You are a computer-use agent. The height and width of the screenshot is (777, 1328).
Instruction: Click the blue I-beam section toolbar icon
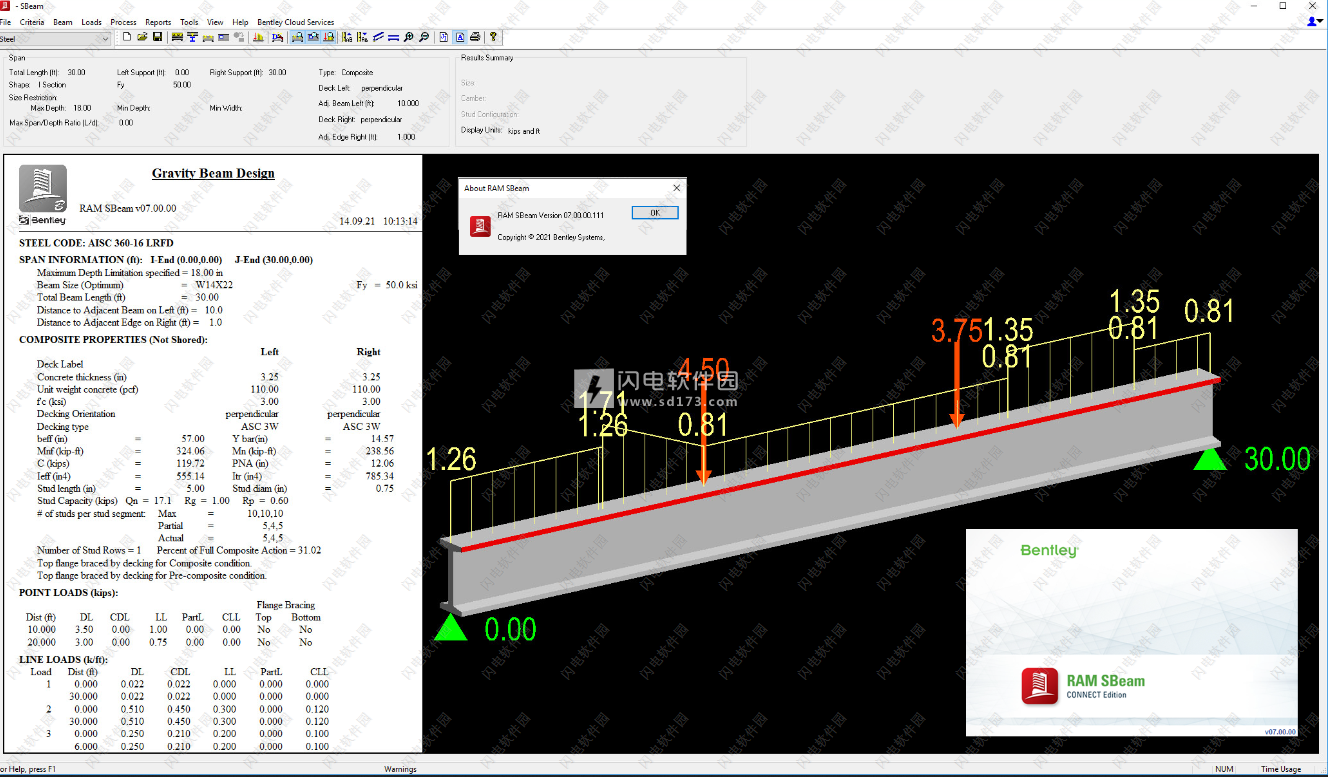tap(192, 37)
